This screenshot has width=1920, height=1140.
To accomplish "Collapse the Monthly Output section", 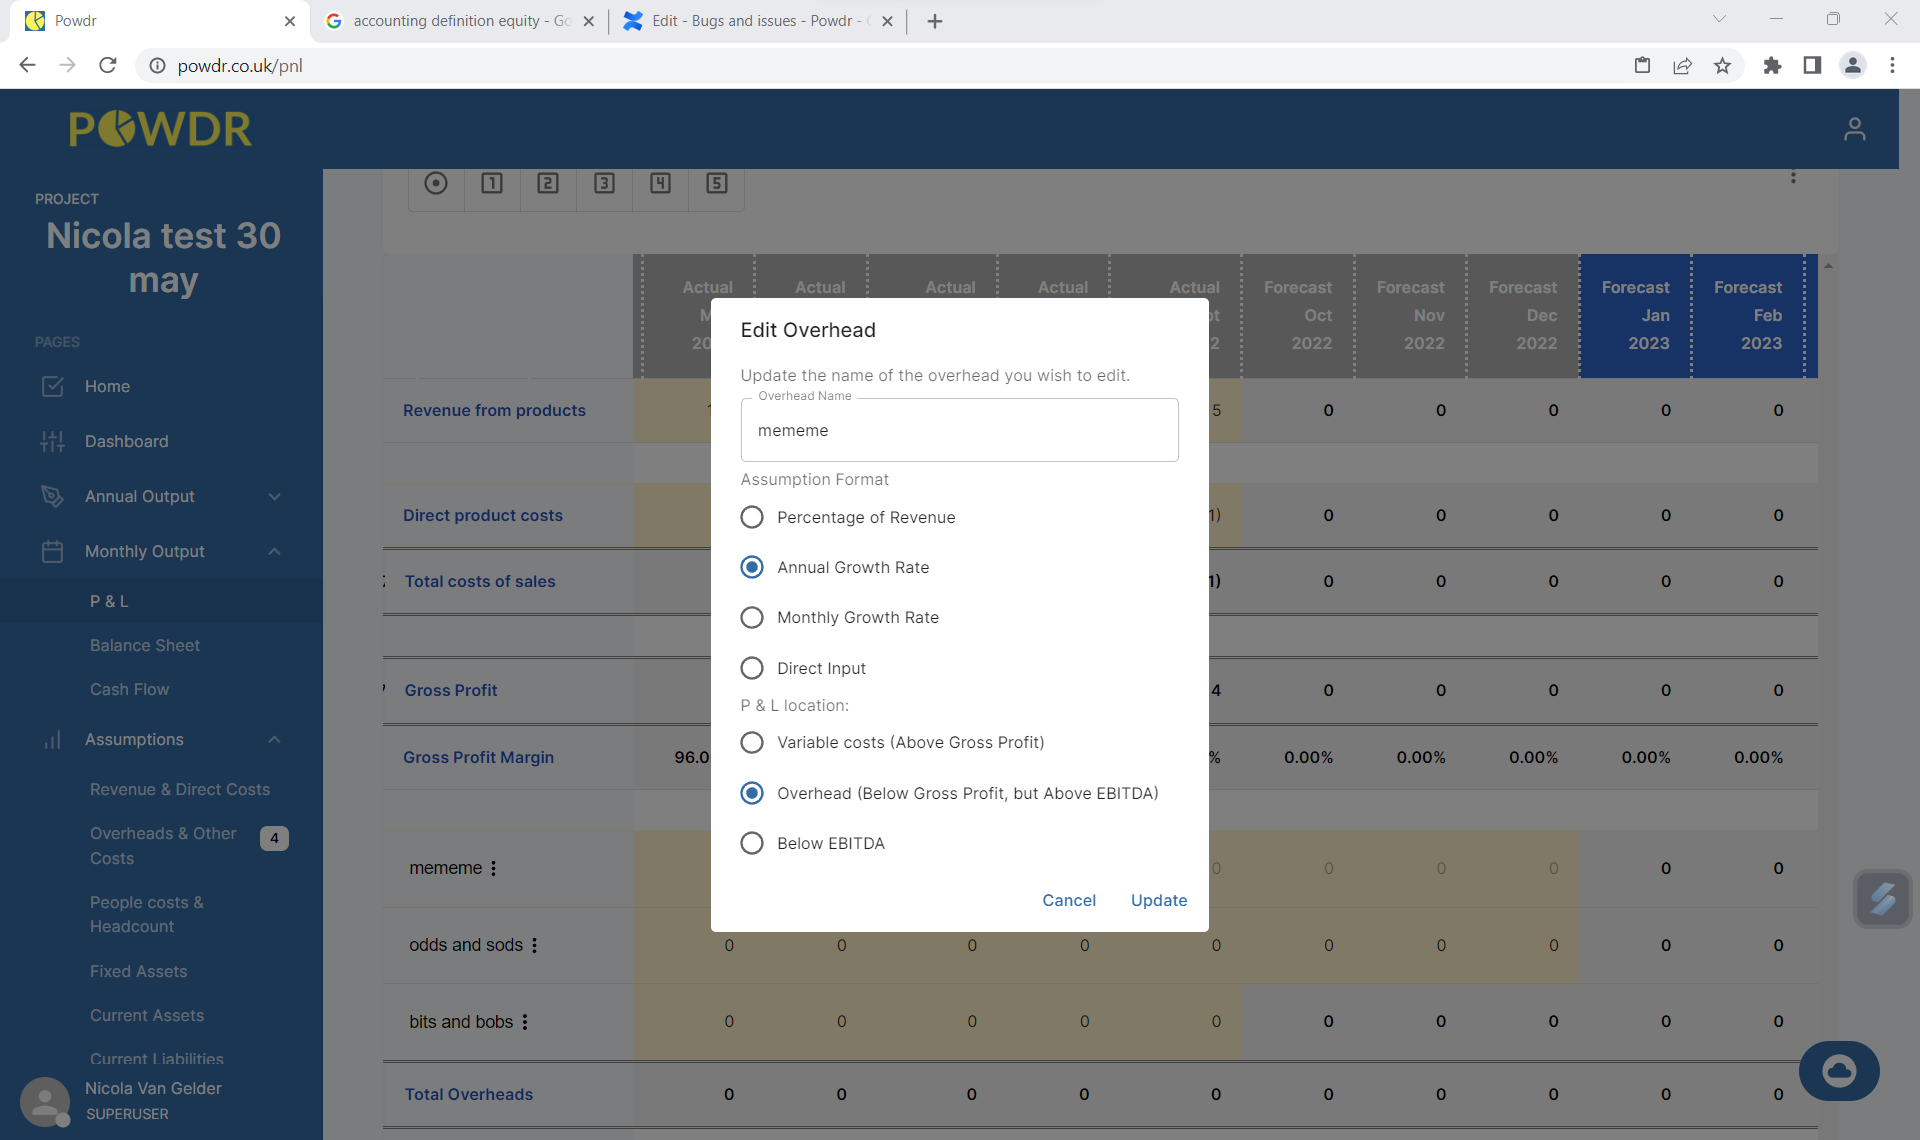I will [x=274, y=551].
